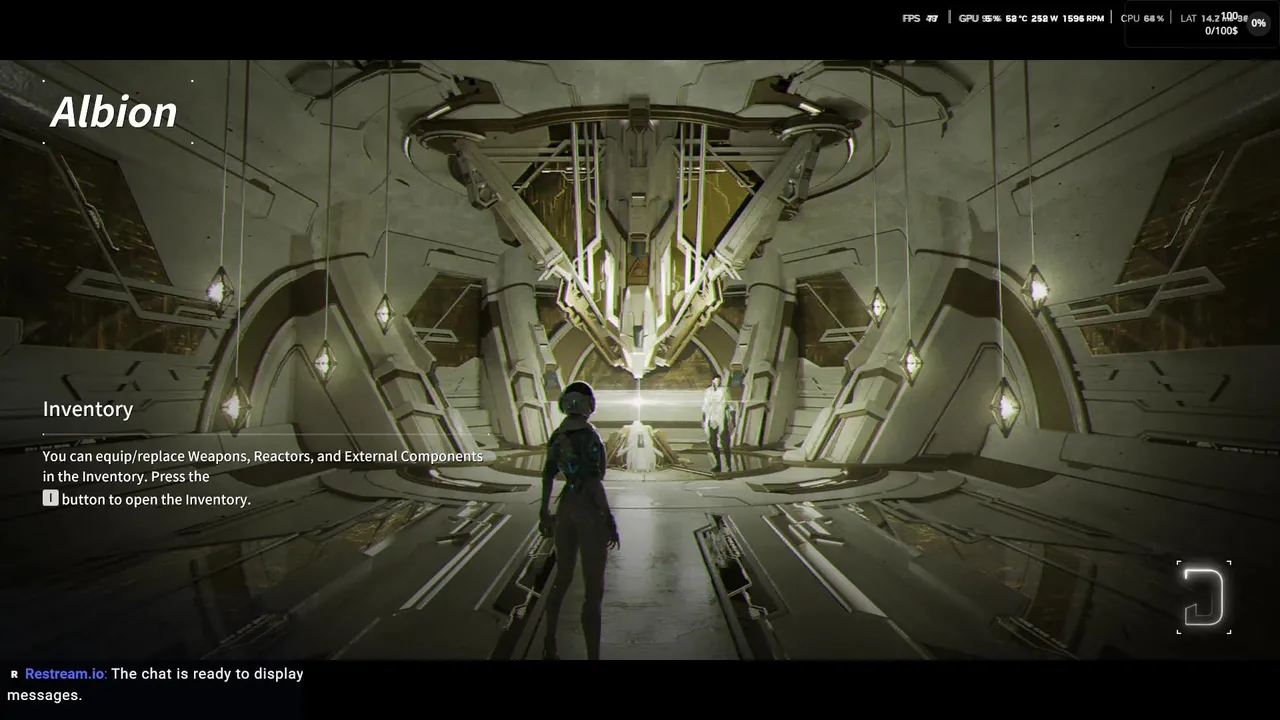Click the 1596 RPM fan speed readout

[x=1083, y=18]
